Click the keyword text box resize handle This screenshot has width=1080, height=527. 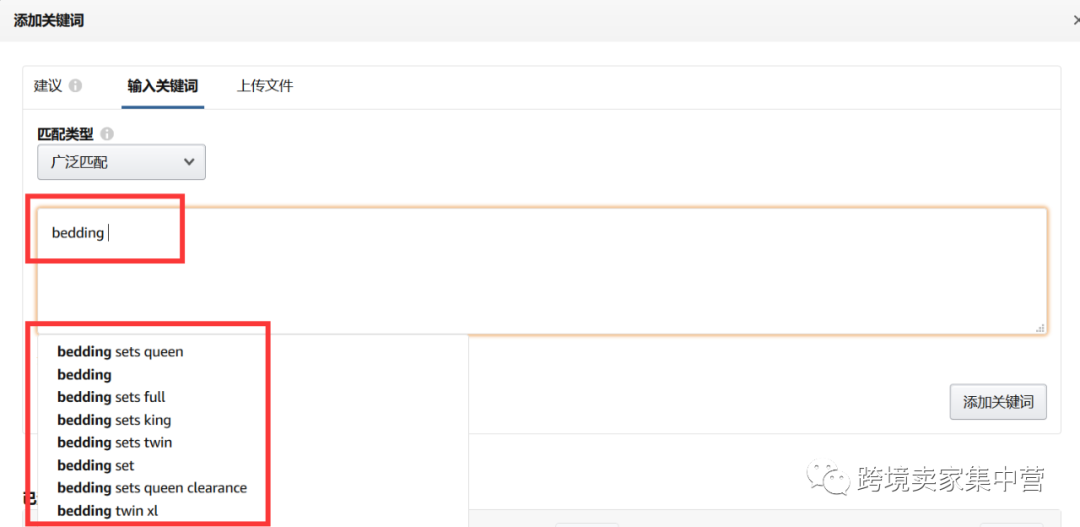(x=1040, y=327)
